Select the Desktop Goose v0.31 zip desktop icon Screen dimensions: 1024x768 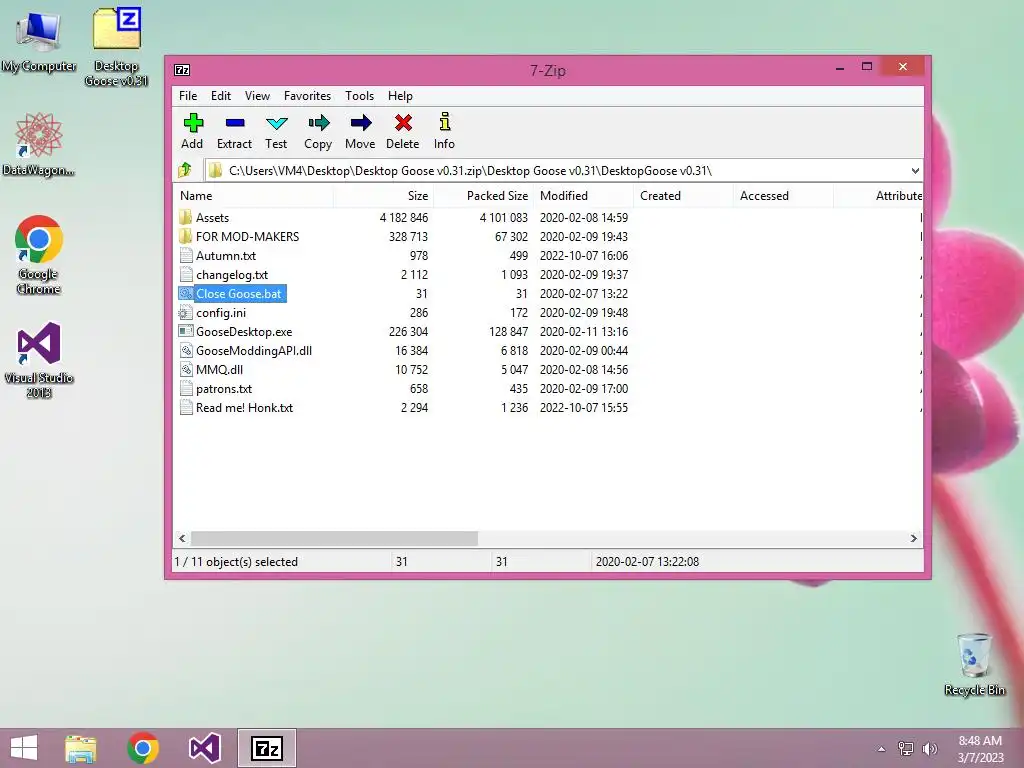tap(116, 47)
